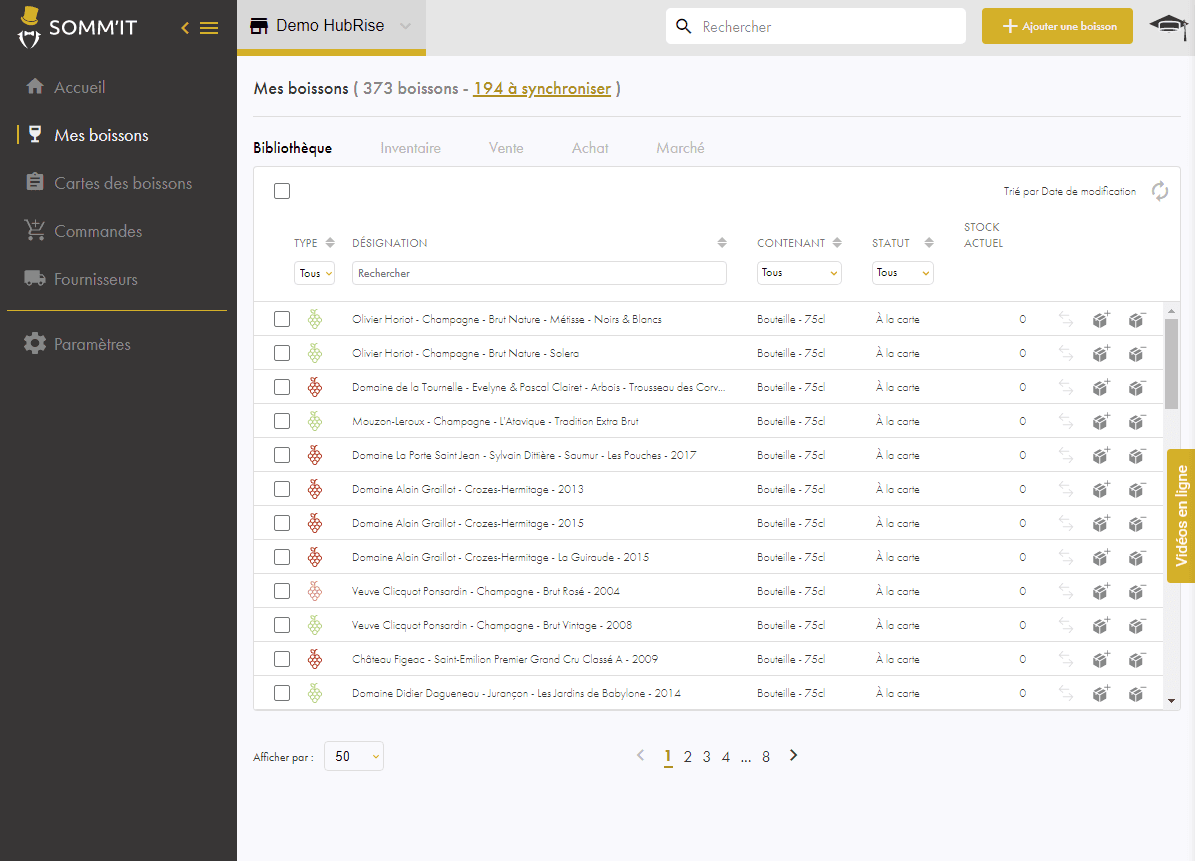Viewport: 1195px width, 861px height.
Task: Select checkbox for Veuve Clicquot Brut Rosé 2004
Action: click(282, 591)
